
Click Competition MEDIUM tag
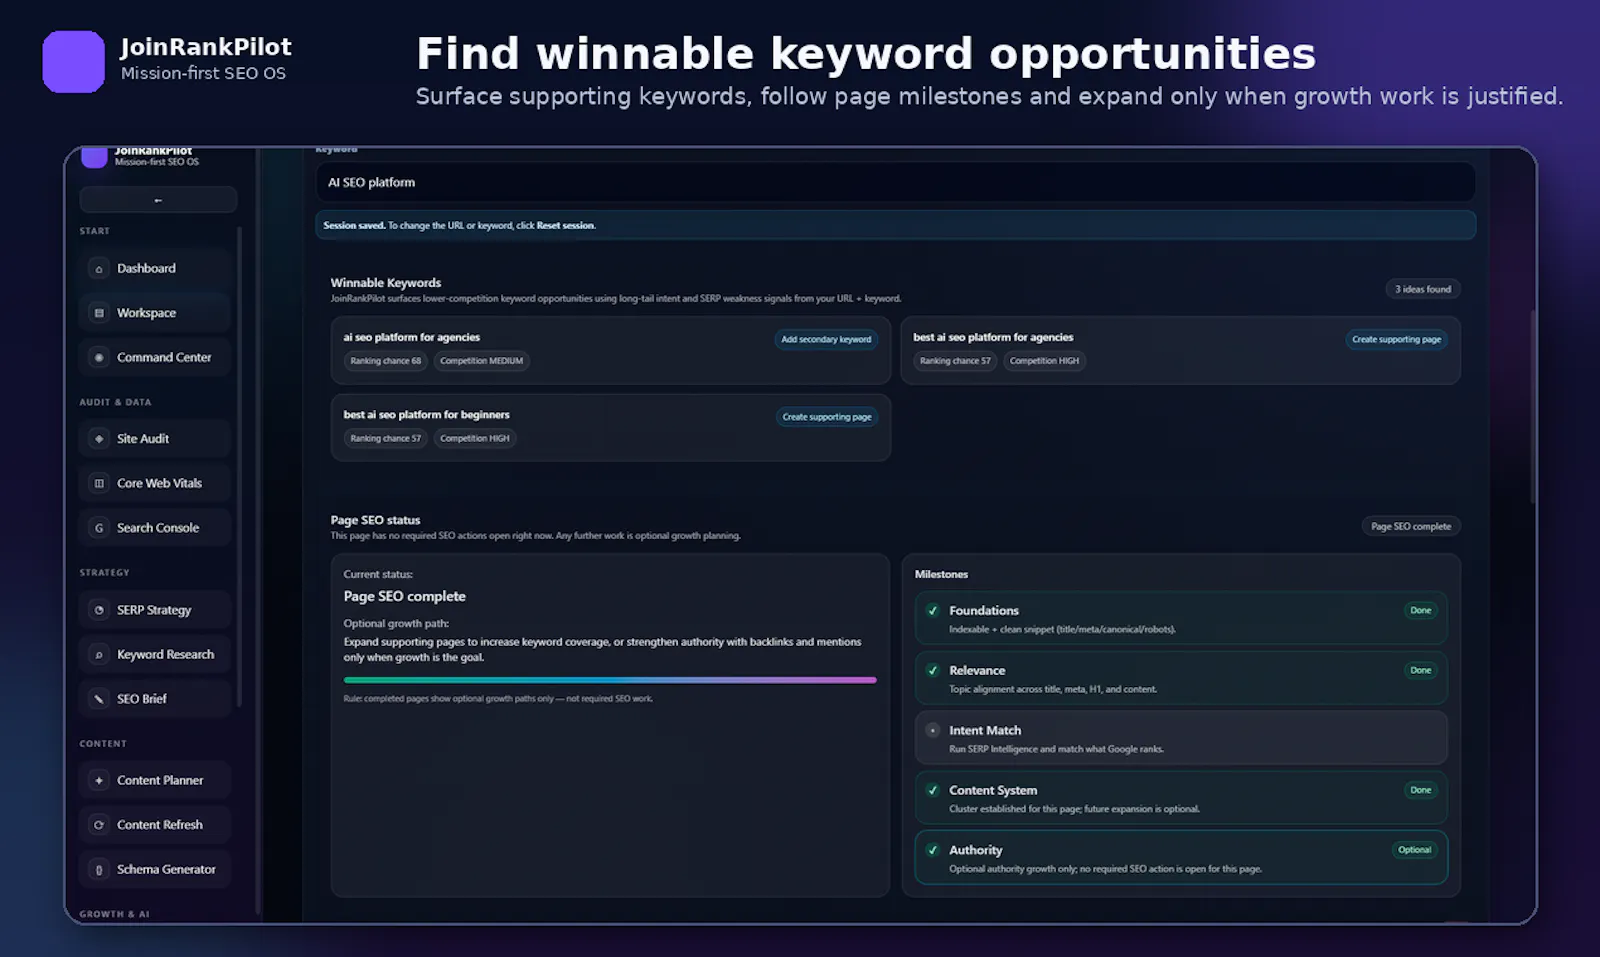(x=481, y=362)
